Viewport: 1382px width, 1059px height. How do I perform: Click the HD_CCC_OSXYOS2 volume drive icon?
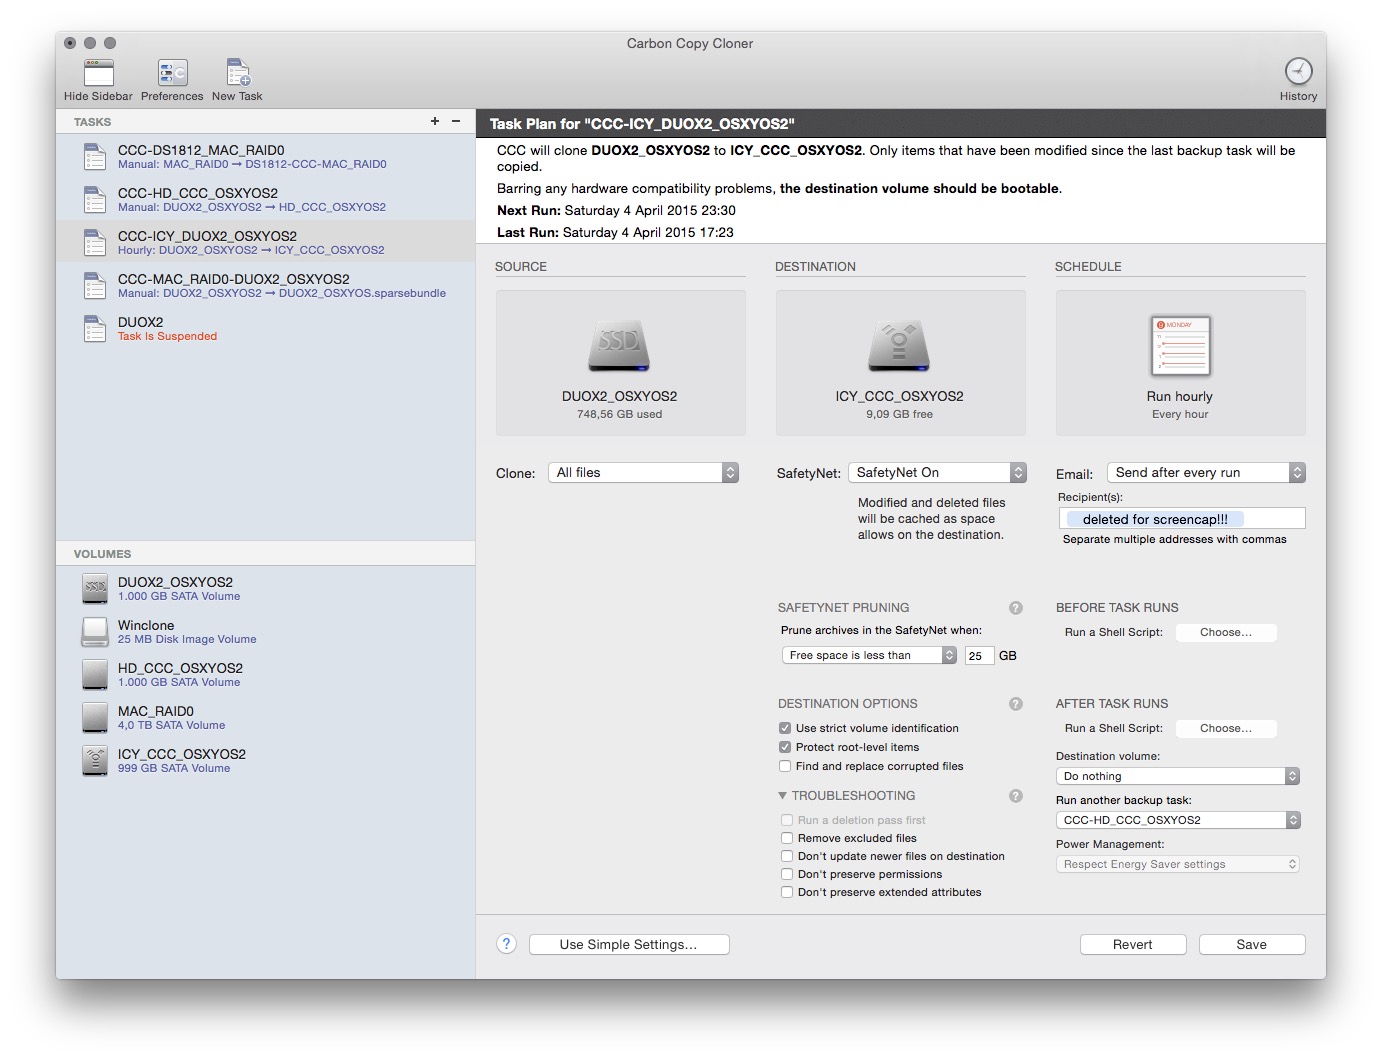pyautogui.click(x=95, y=674)
